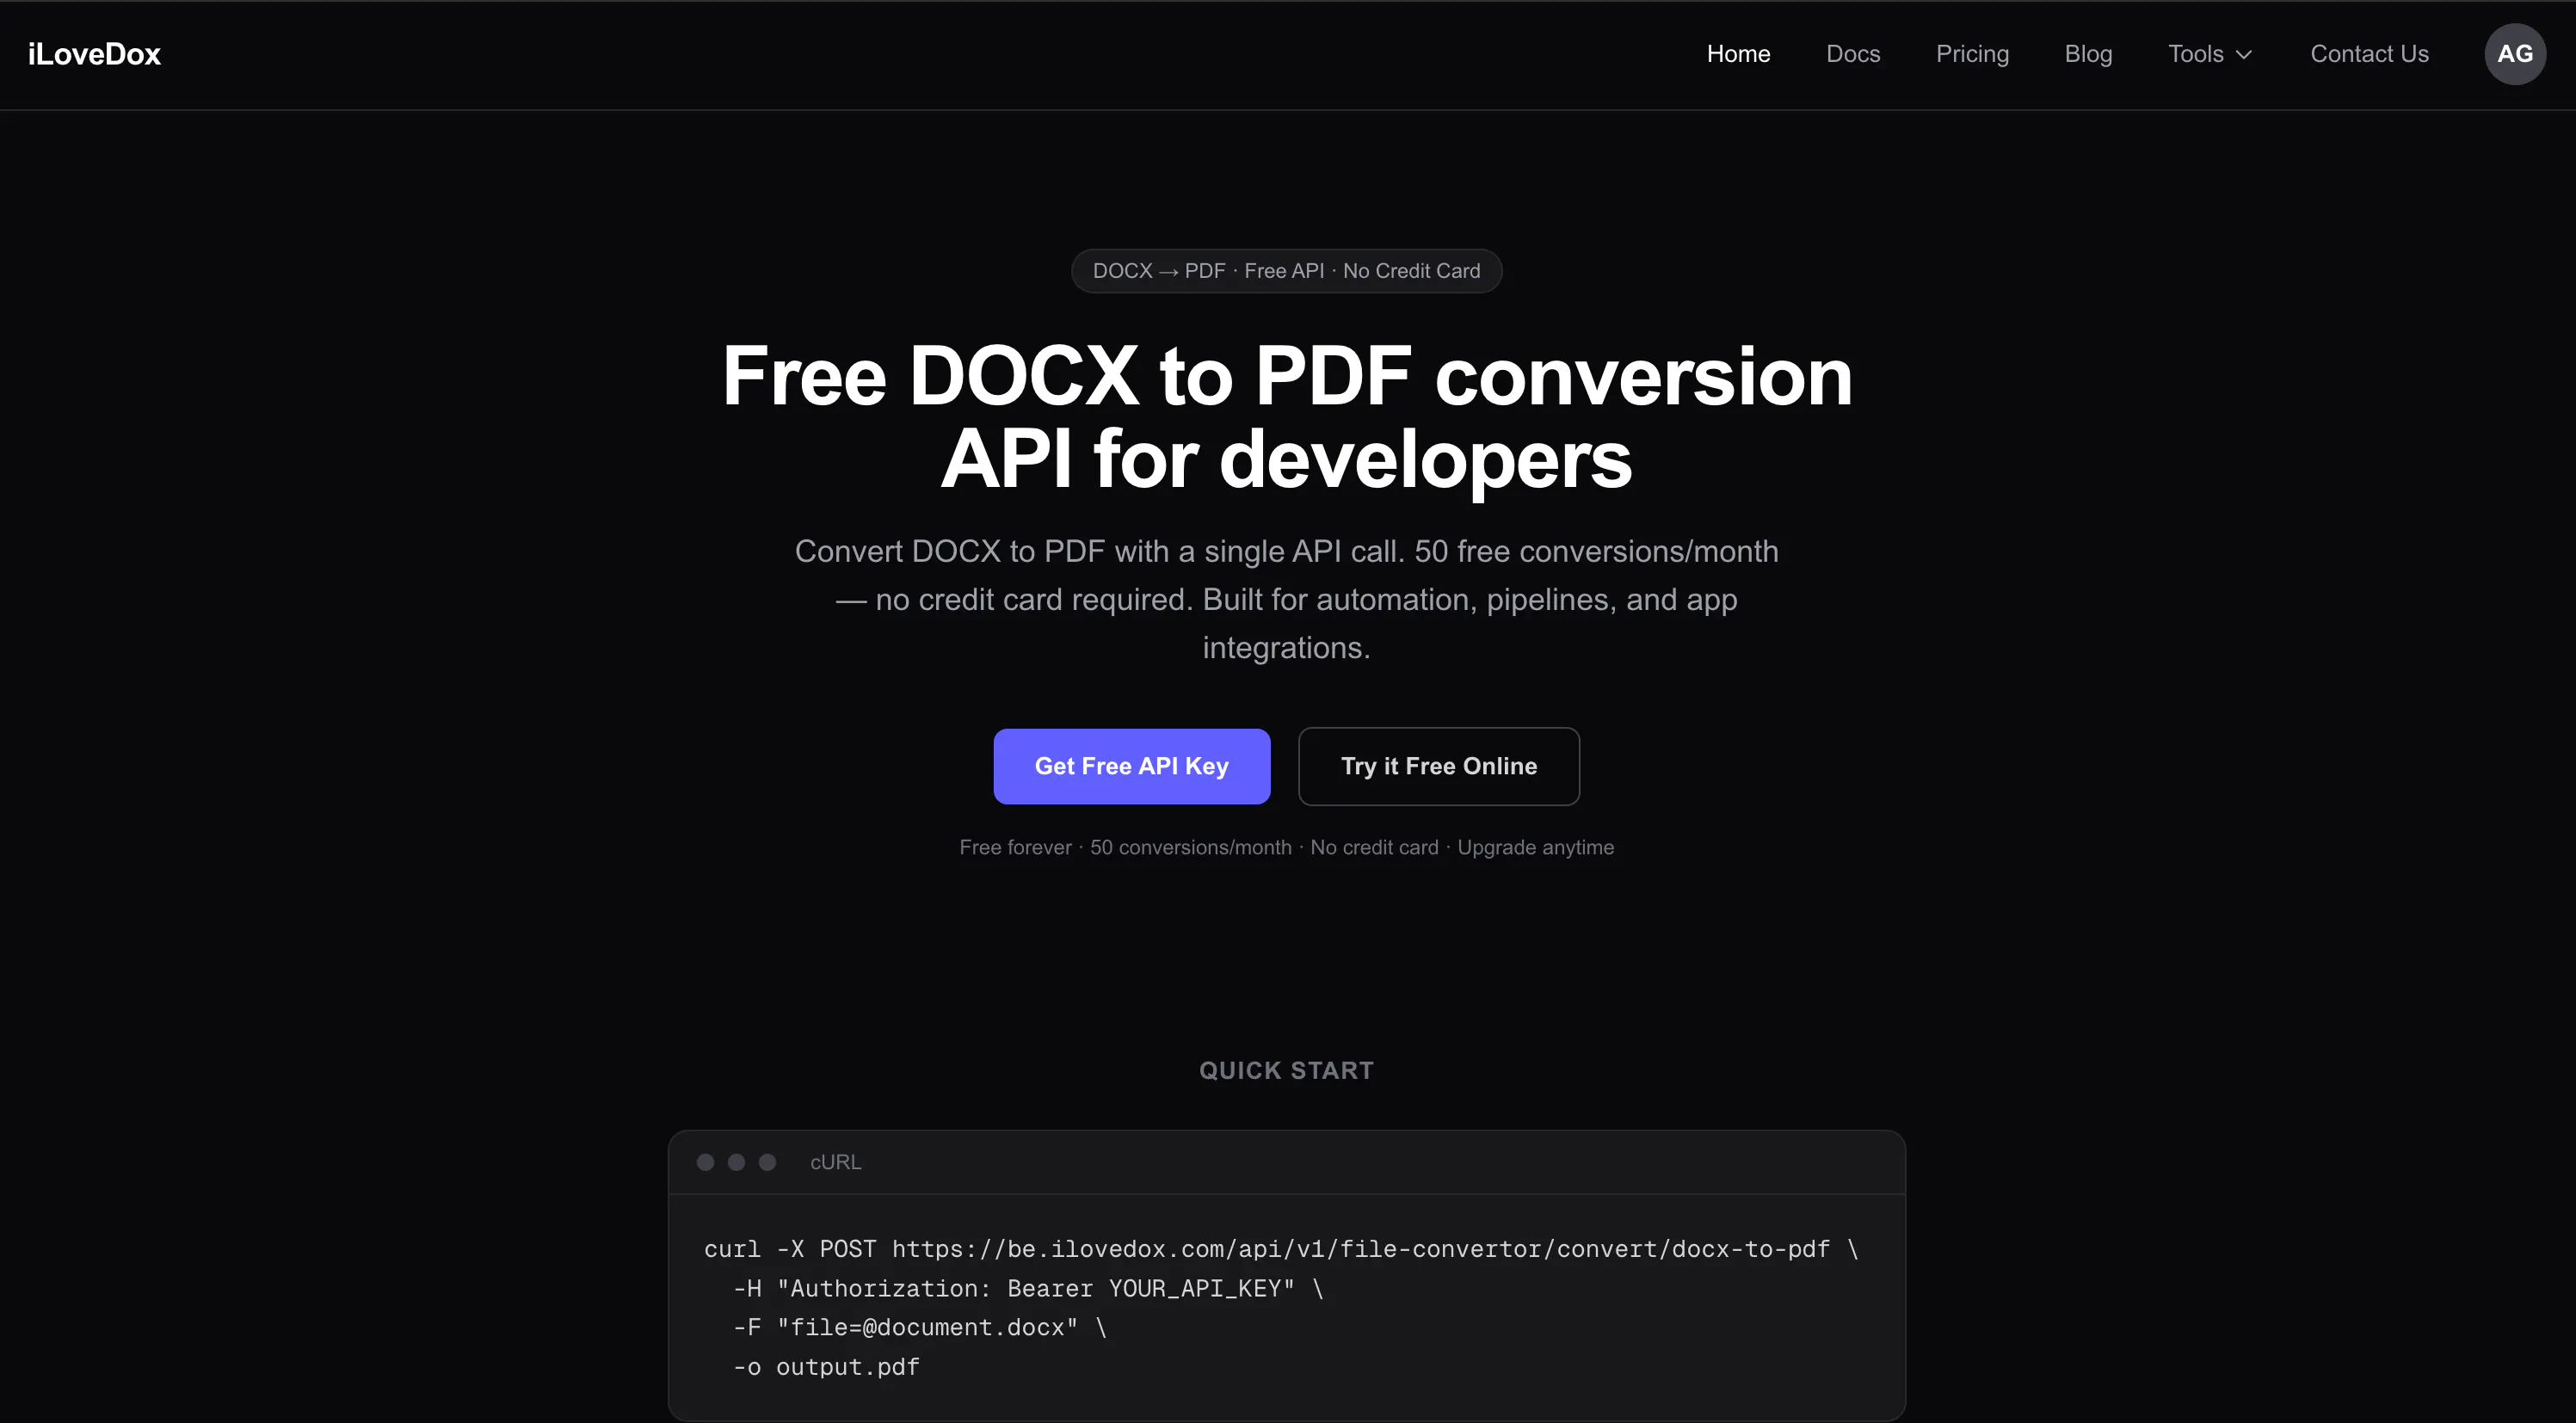Open the Pricing page link
The width and height of the screenshot is (2576, 1423).
1972,54
